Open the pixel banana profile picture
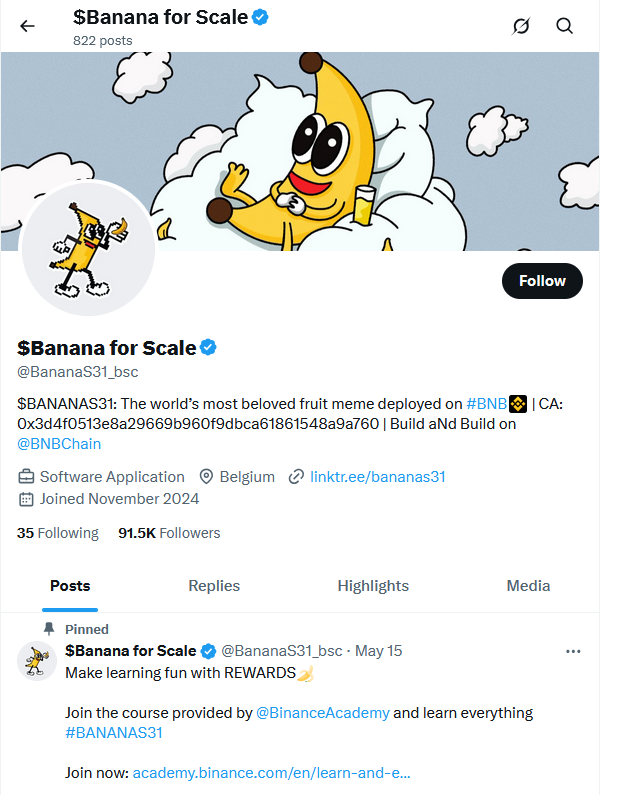 click(88, 248)
